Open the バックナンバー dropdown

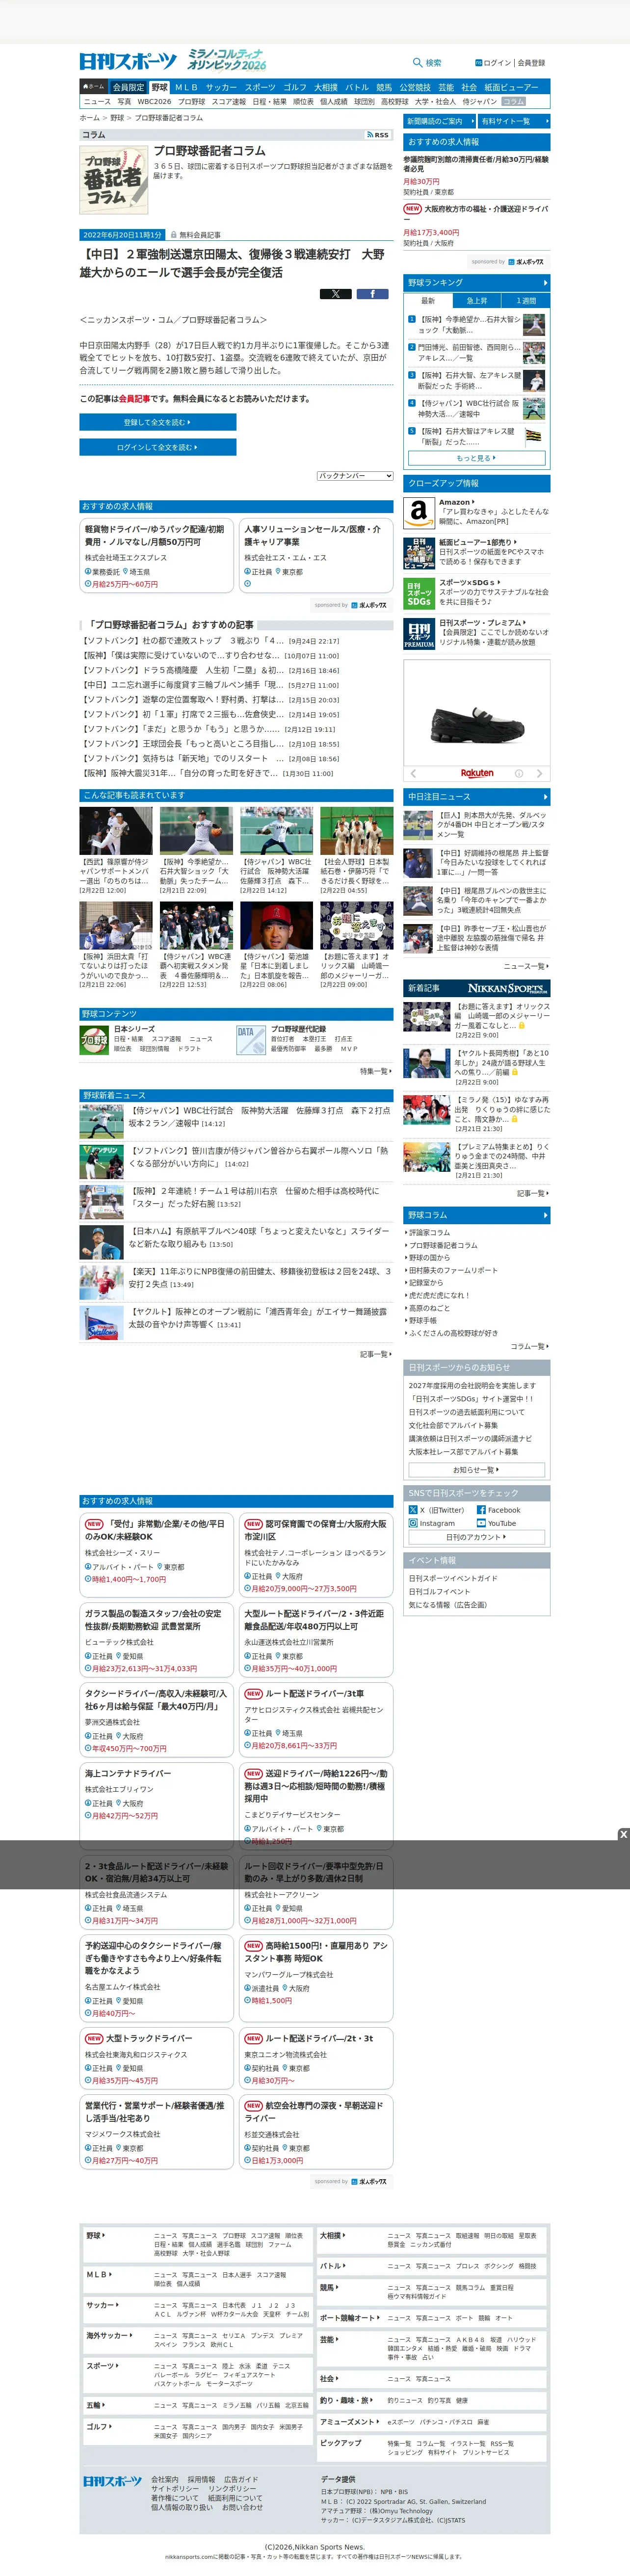(x=355, y=476)
